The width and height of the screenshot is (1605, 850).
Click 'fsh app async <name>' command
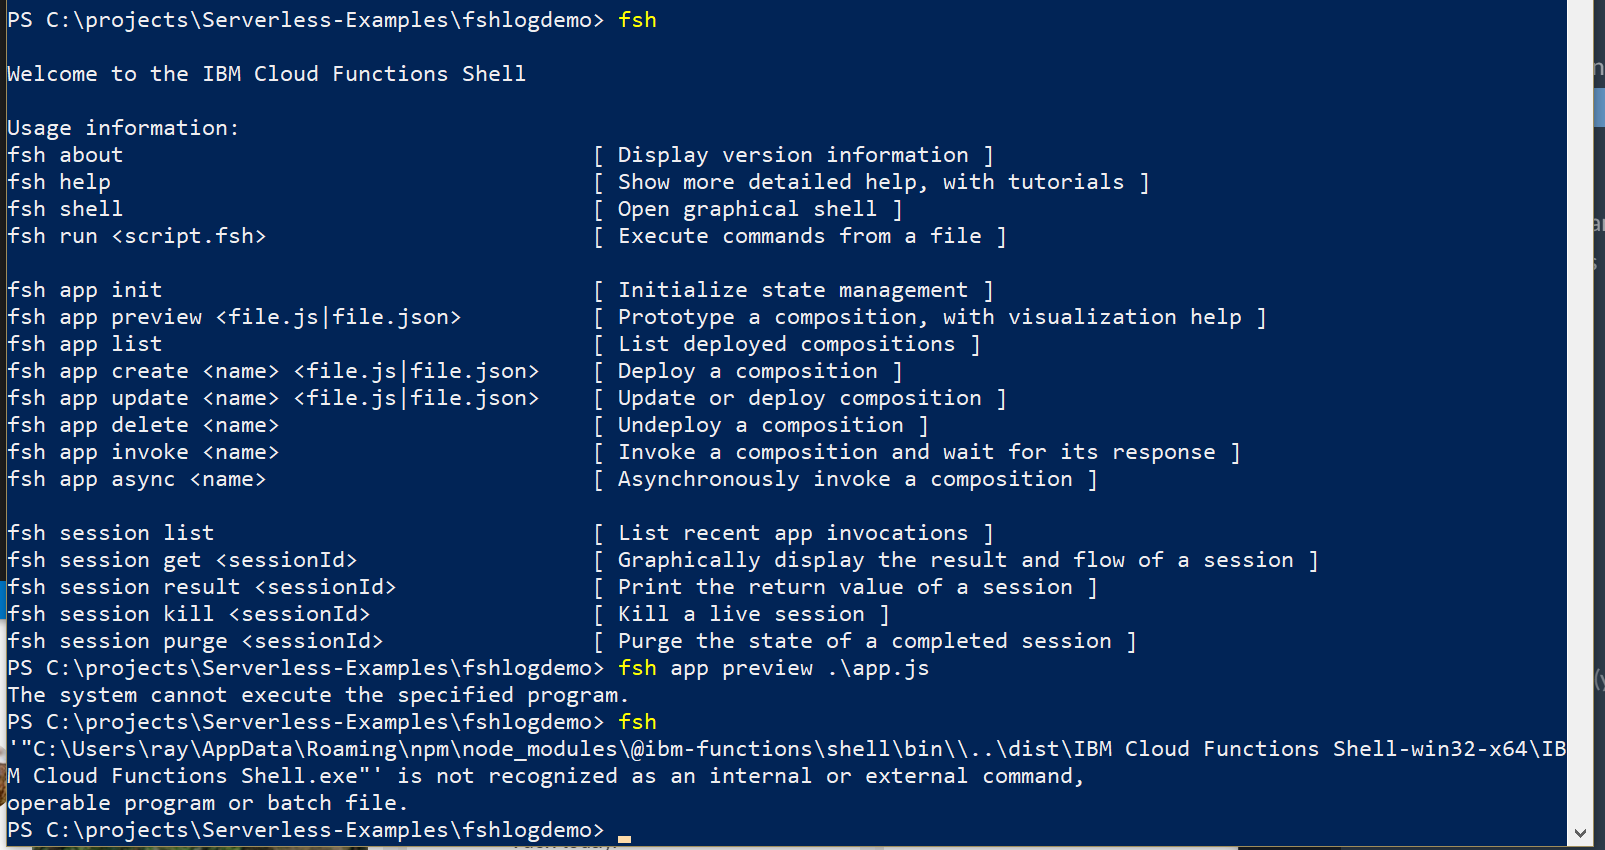[x=137, y=479]
